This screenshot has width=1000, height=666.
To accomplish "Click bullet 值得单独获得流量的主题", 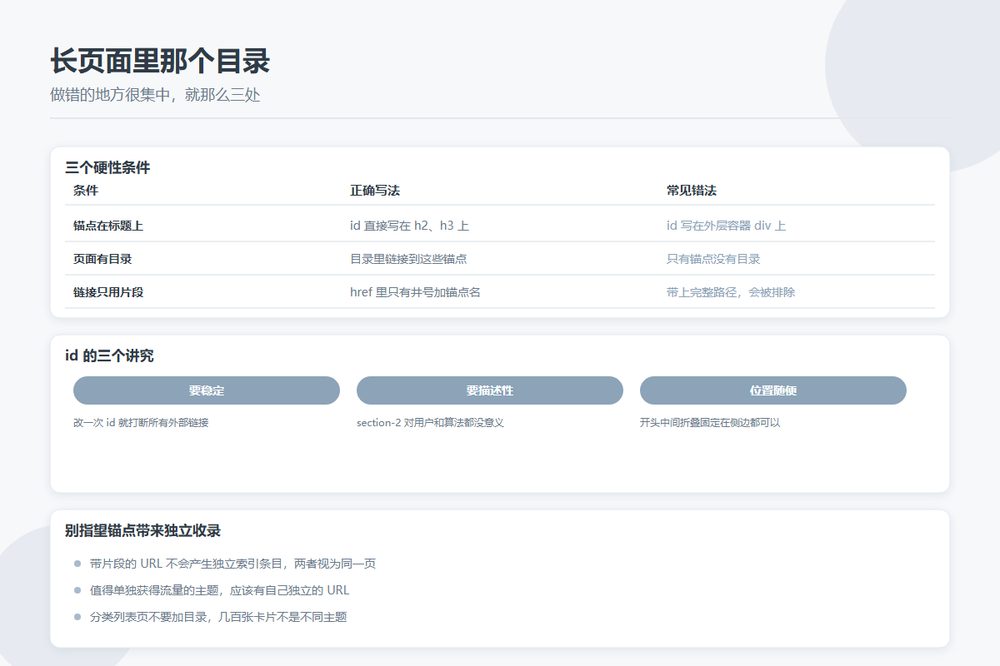I will click(x=219, y=590).
